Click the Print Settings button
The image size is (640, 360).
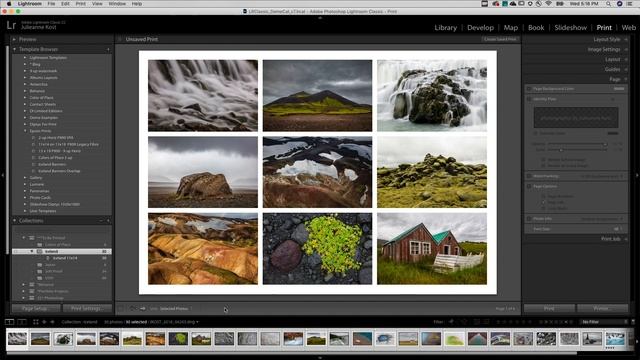[87, 309]
